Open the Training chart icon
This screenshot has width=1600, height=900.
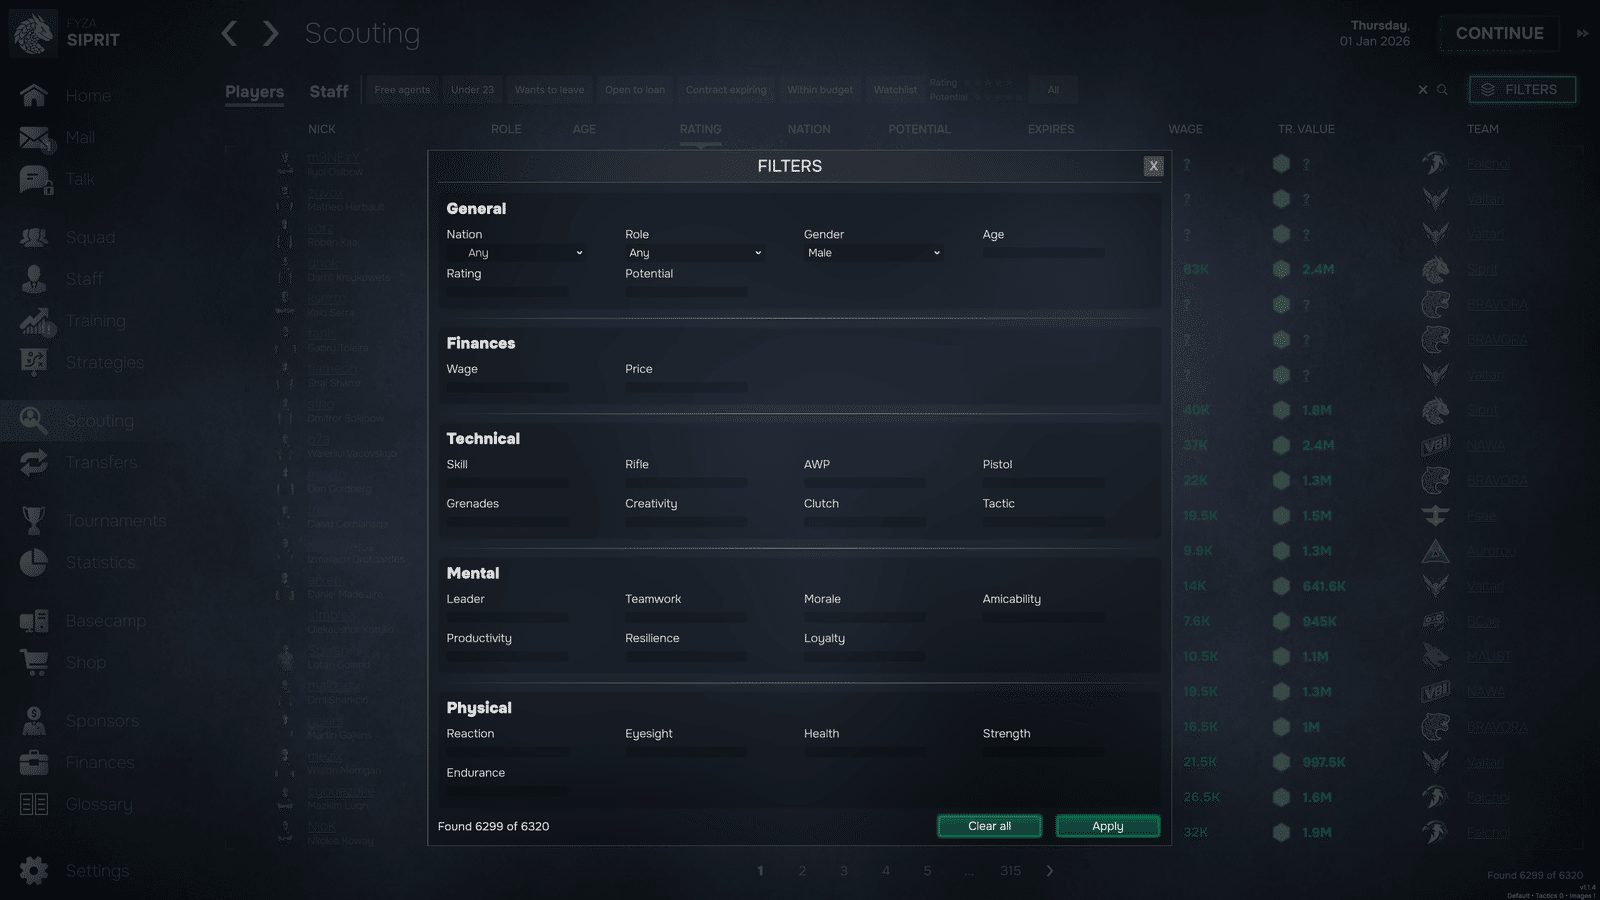click(34, 321)
